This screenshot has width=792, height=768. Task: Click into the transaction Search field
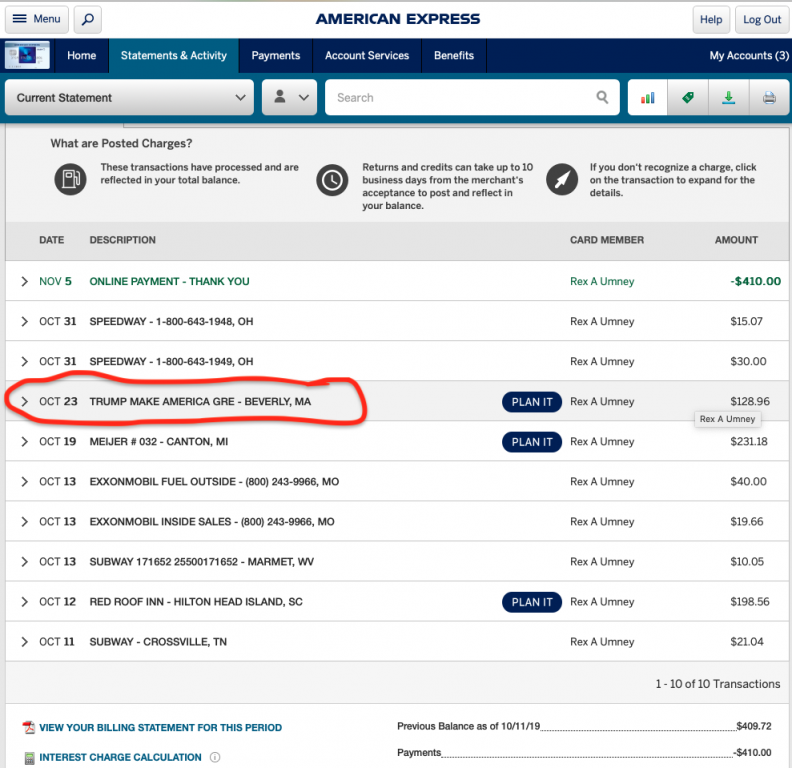click(460, 98)
